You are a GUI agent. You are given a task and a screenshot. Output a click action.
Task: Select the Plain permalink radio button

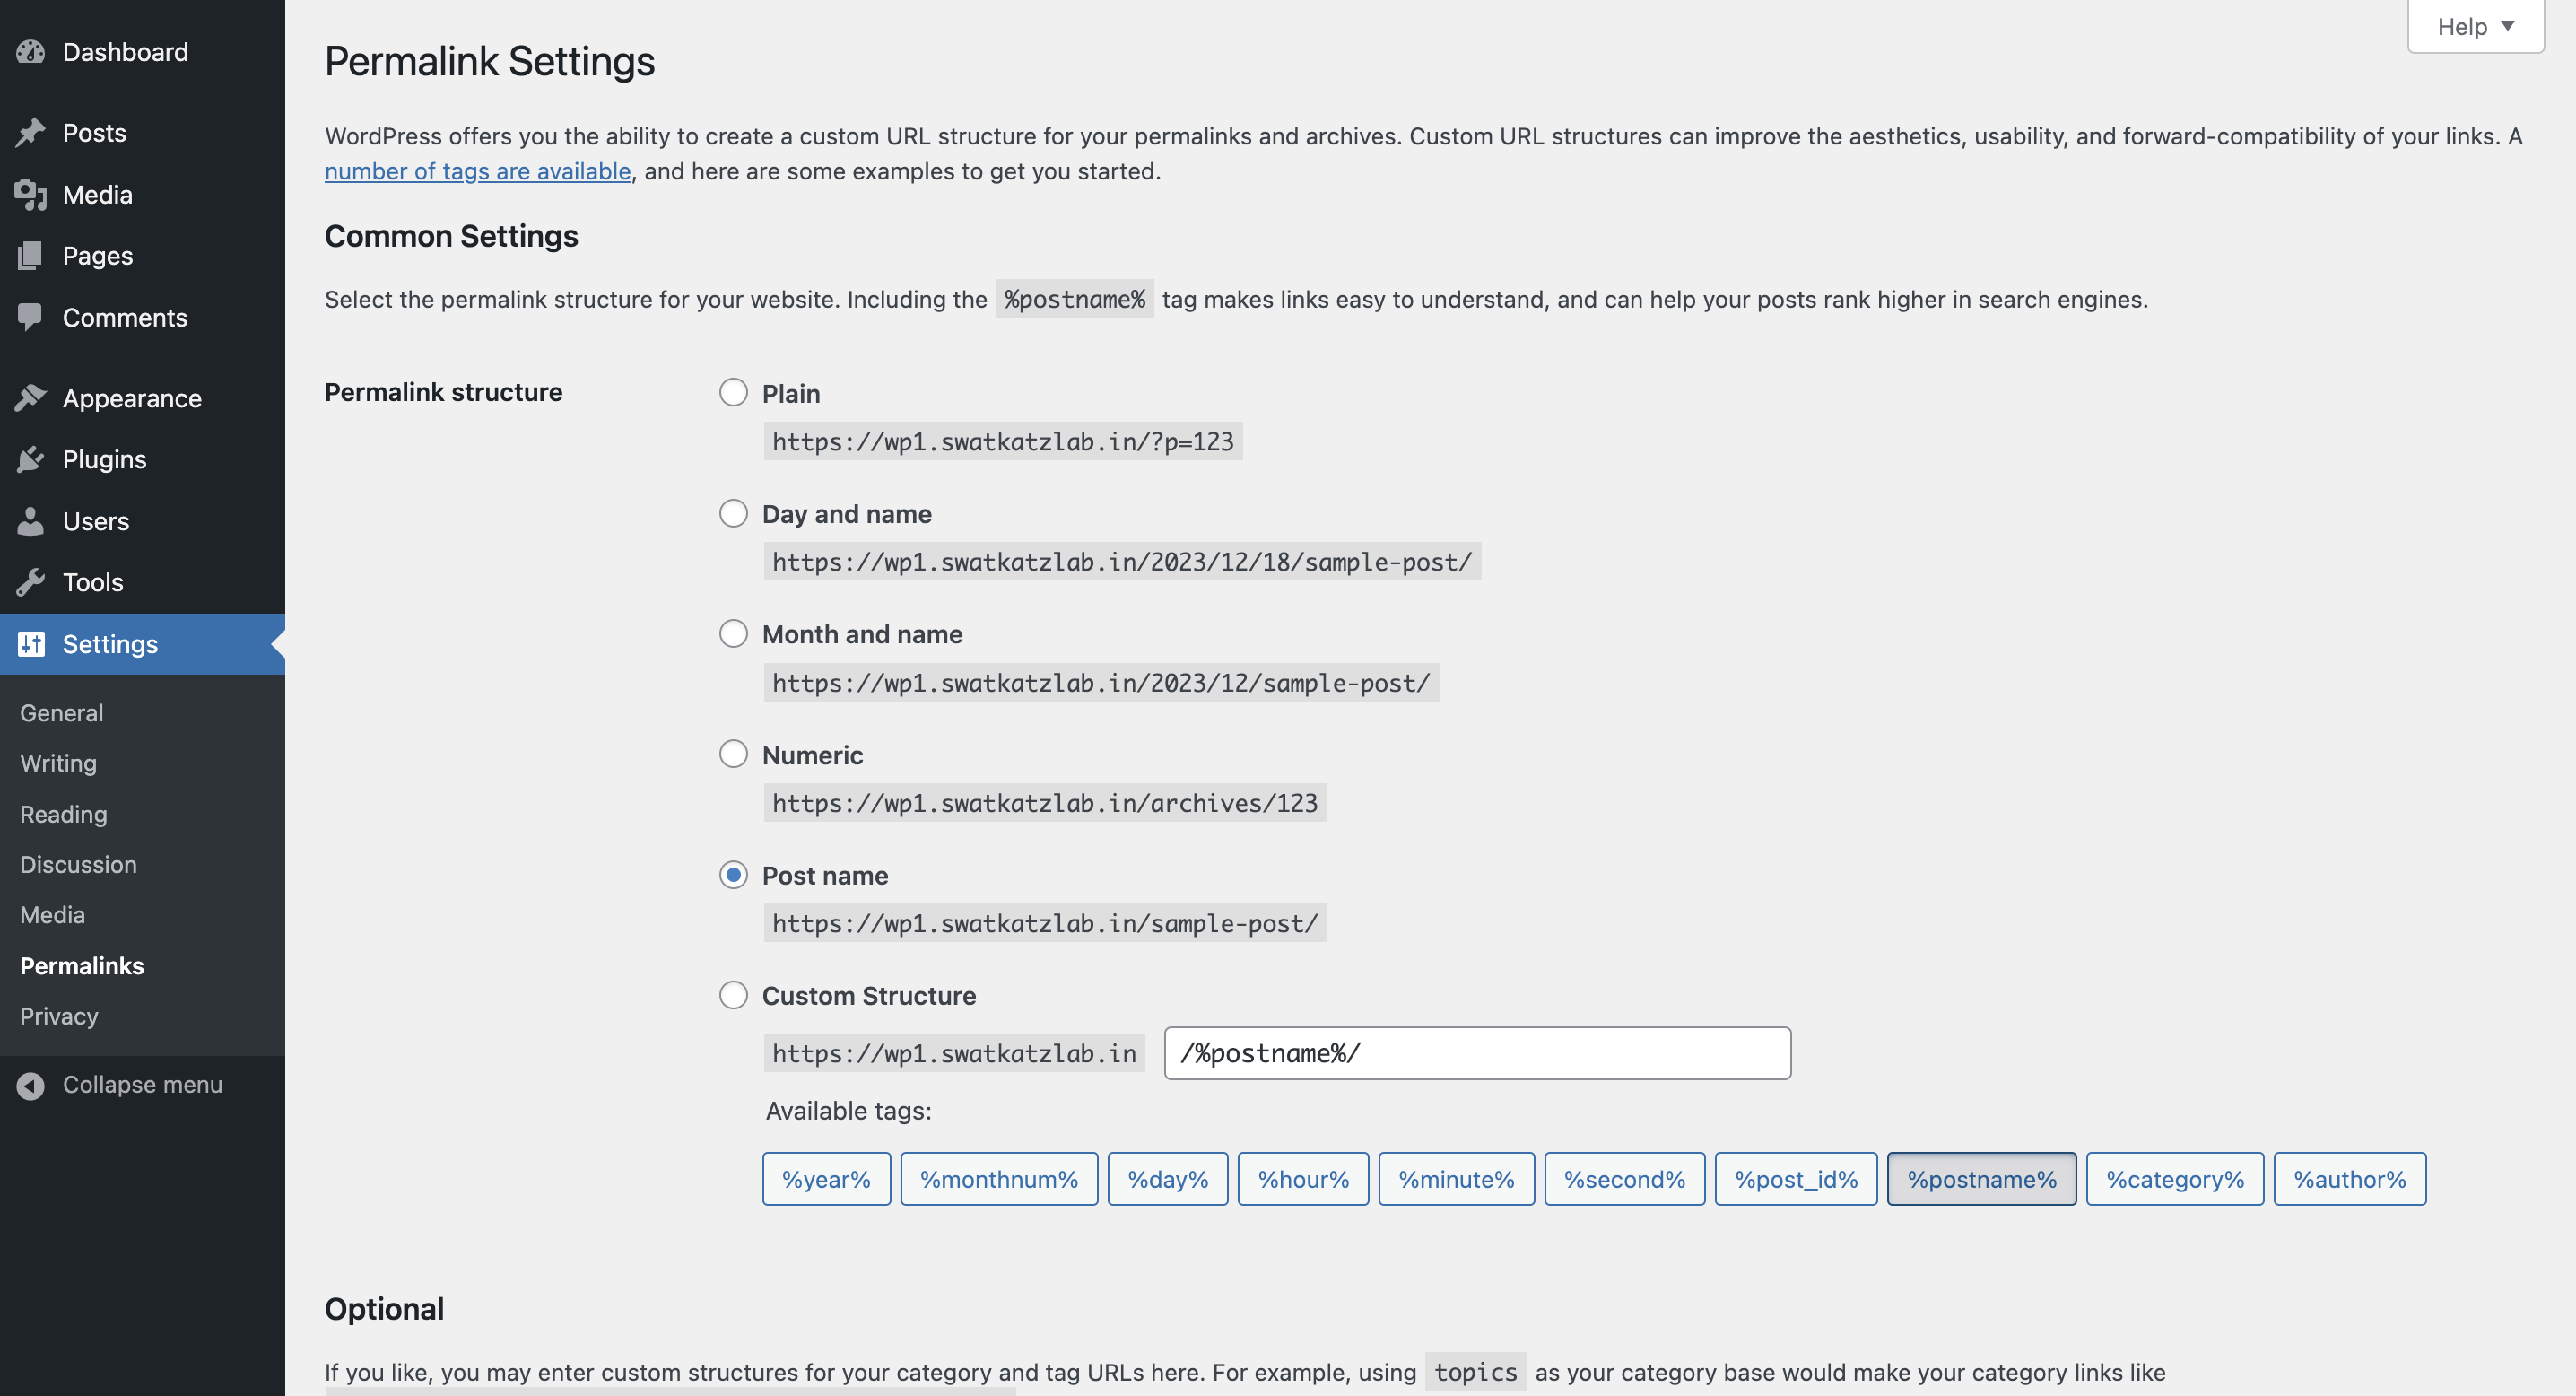(x=733, y=392)
